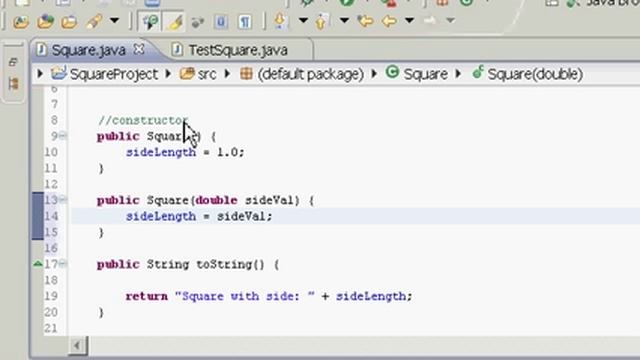This screenshot has height=360, width=640.
Task: Open the Previous Annotation dropdown arrow
Action: 344,20
